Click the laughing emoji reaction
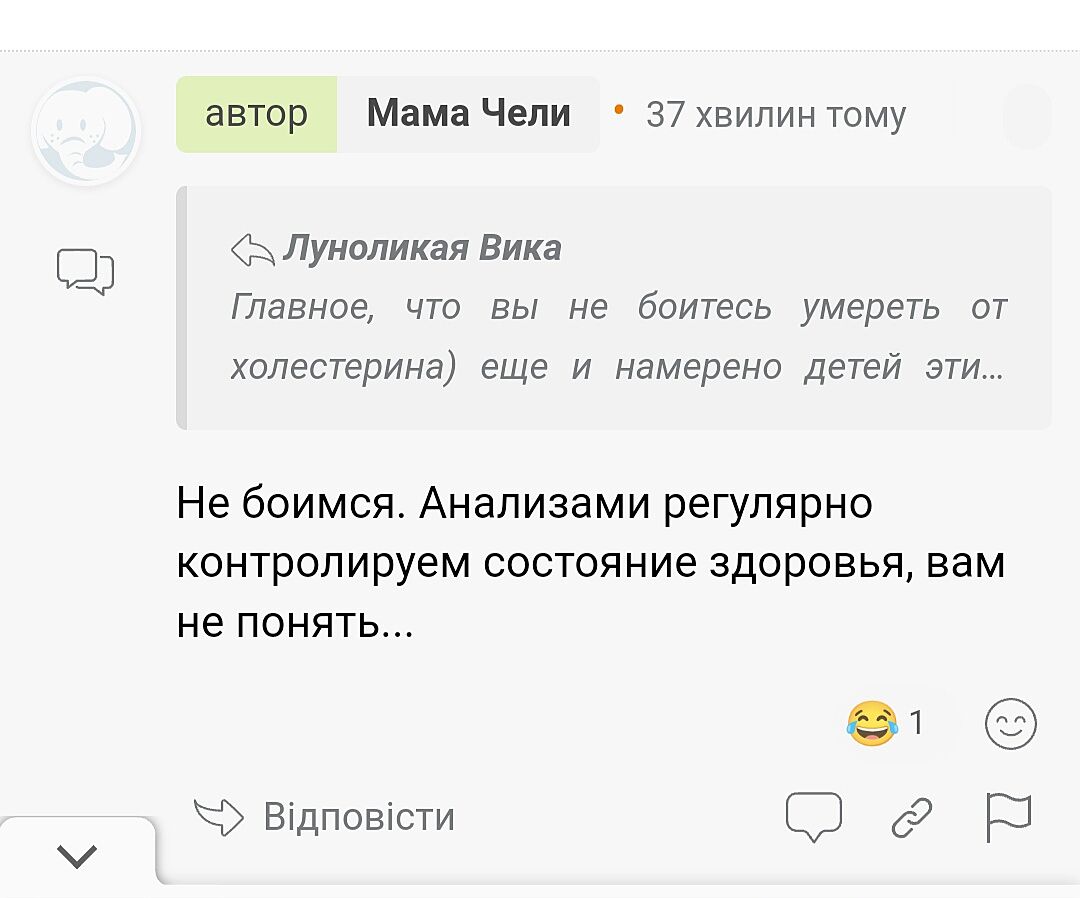This screenshot has height=898, width=1080. click(x=871, y=723)
